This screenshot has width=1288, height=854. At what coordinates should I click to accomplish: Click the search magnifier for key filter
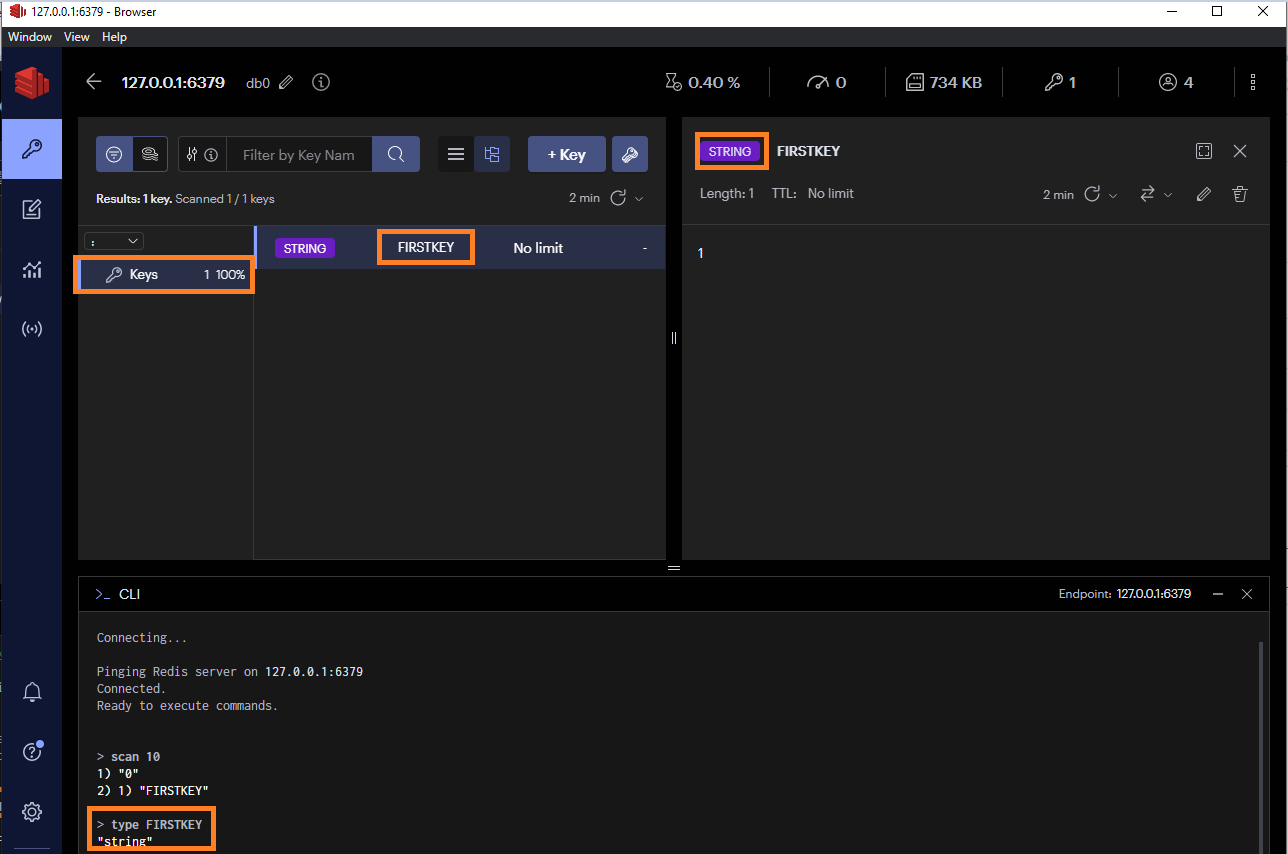396,155
